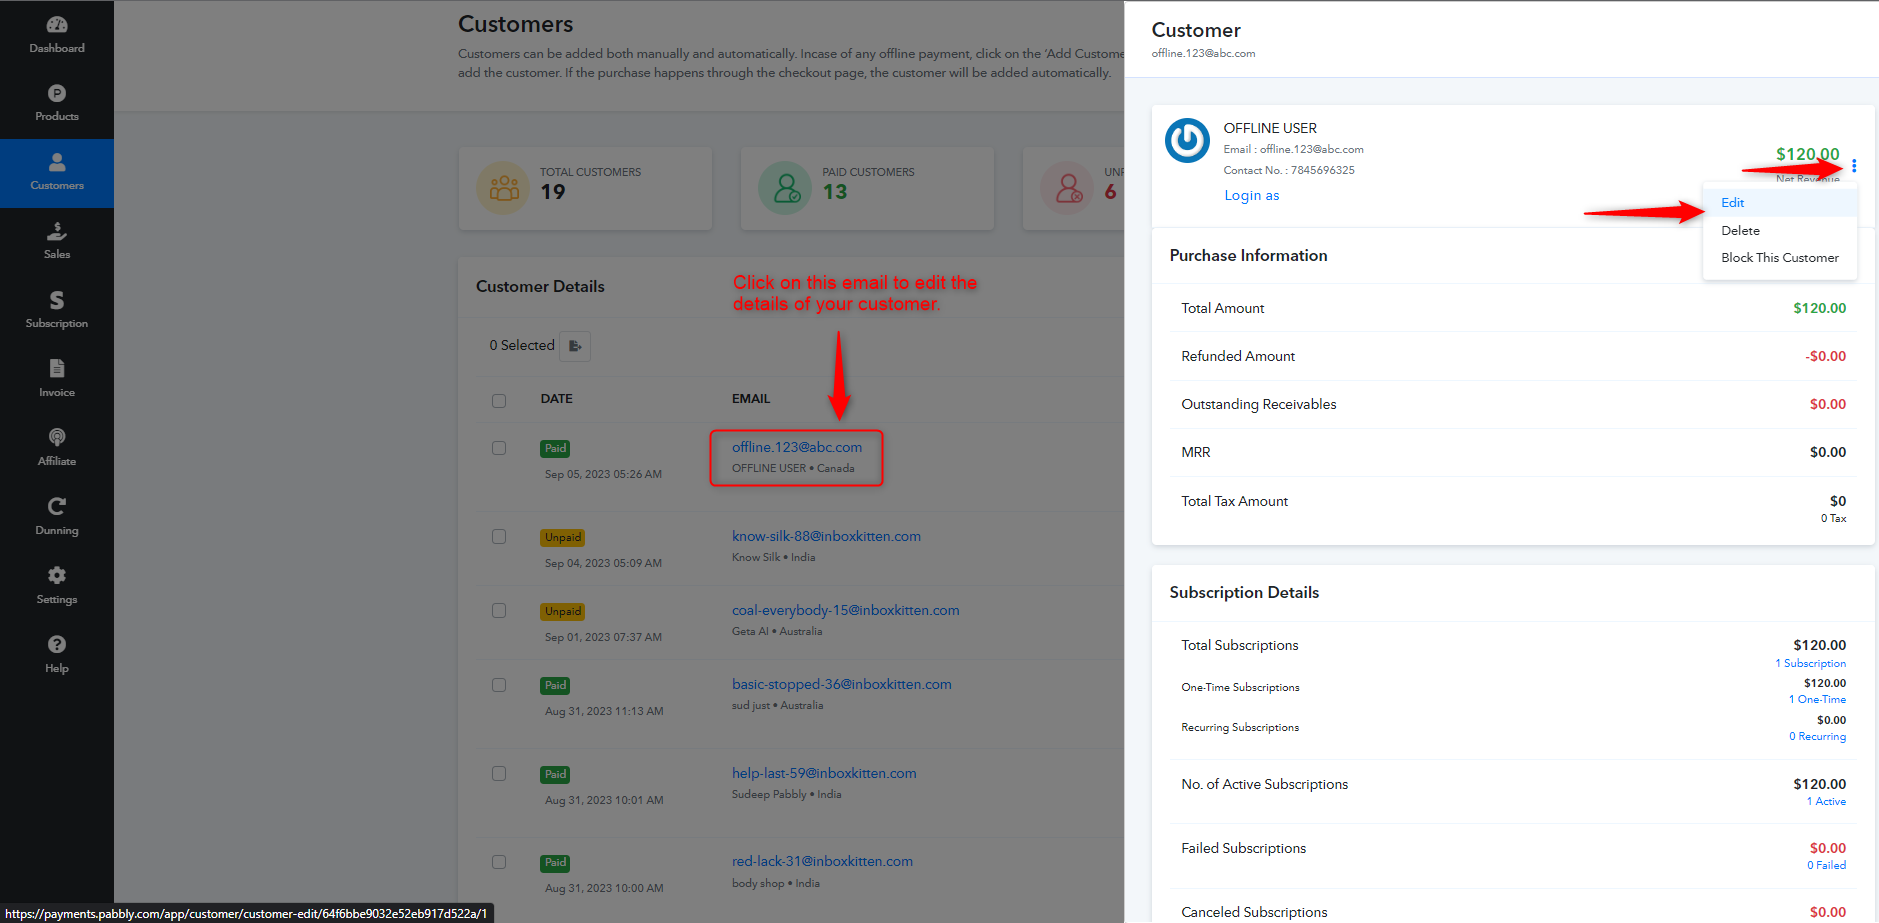1879x923 pixels.
Task: Open the Sales sidebar section
Action: pyautogui.click(x=57, y=241)
